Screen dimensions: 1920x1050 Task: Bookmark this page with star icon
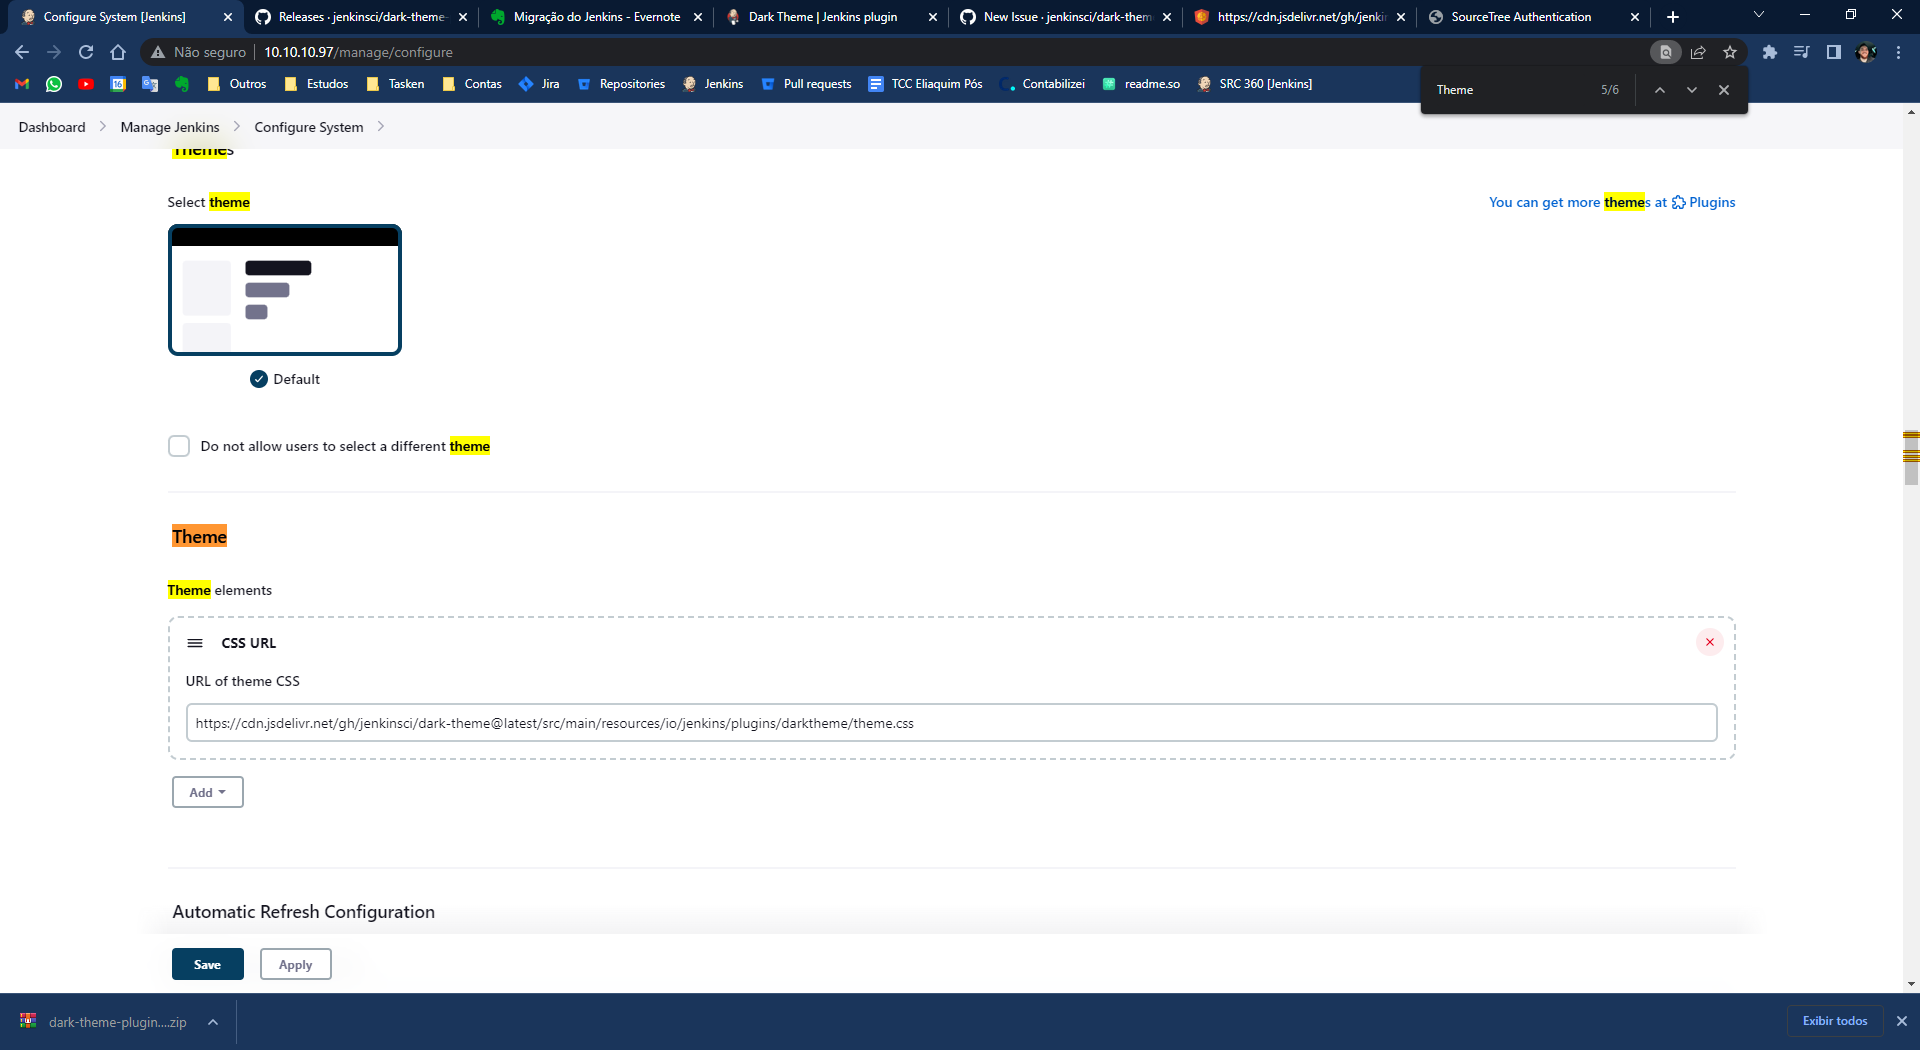(x=1730, y=52)
